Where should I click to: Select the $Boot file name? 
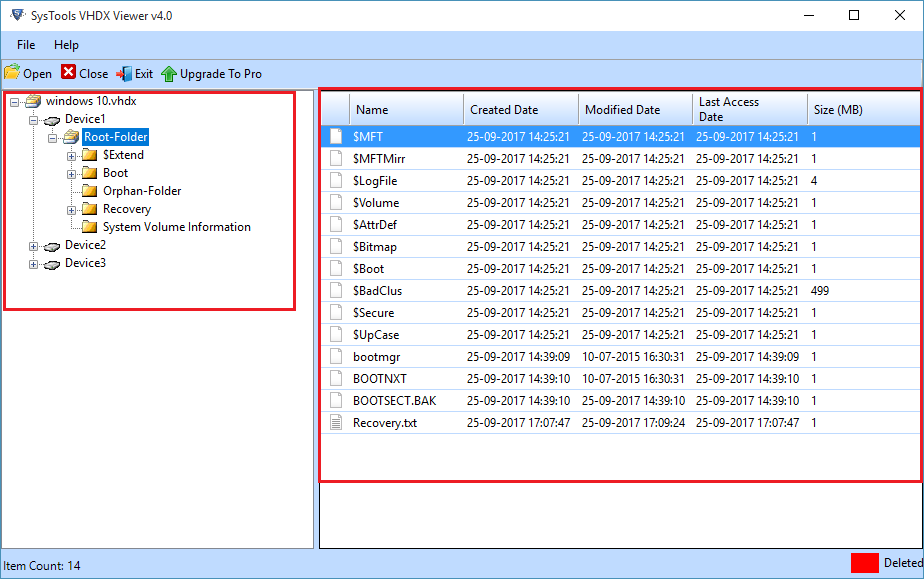click(368, 269)
